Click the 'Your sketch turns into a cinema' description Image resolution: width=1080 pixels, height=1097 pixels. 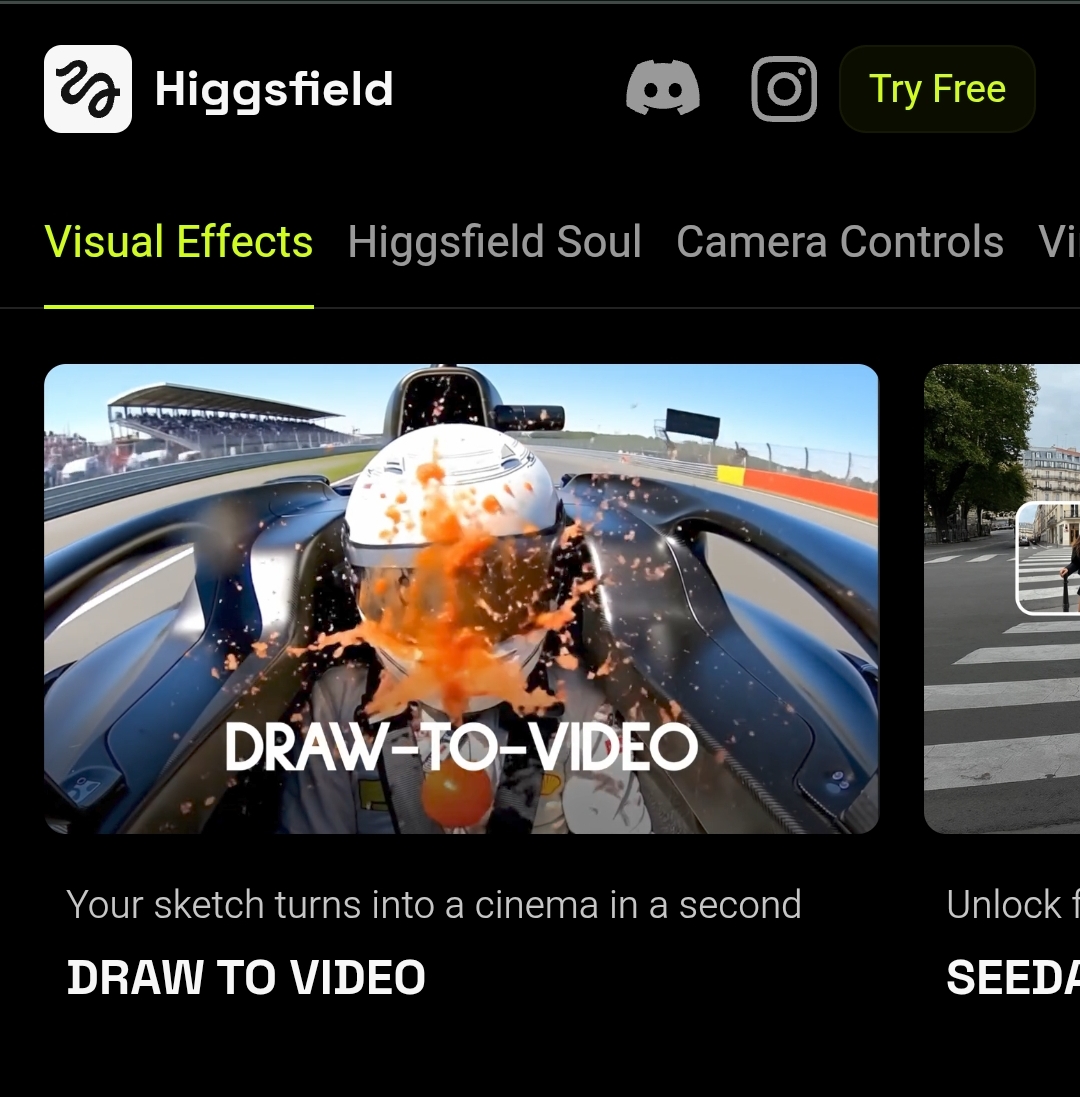click(434, 905)
